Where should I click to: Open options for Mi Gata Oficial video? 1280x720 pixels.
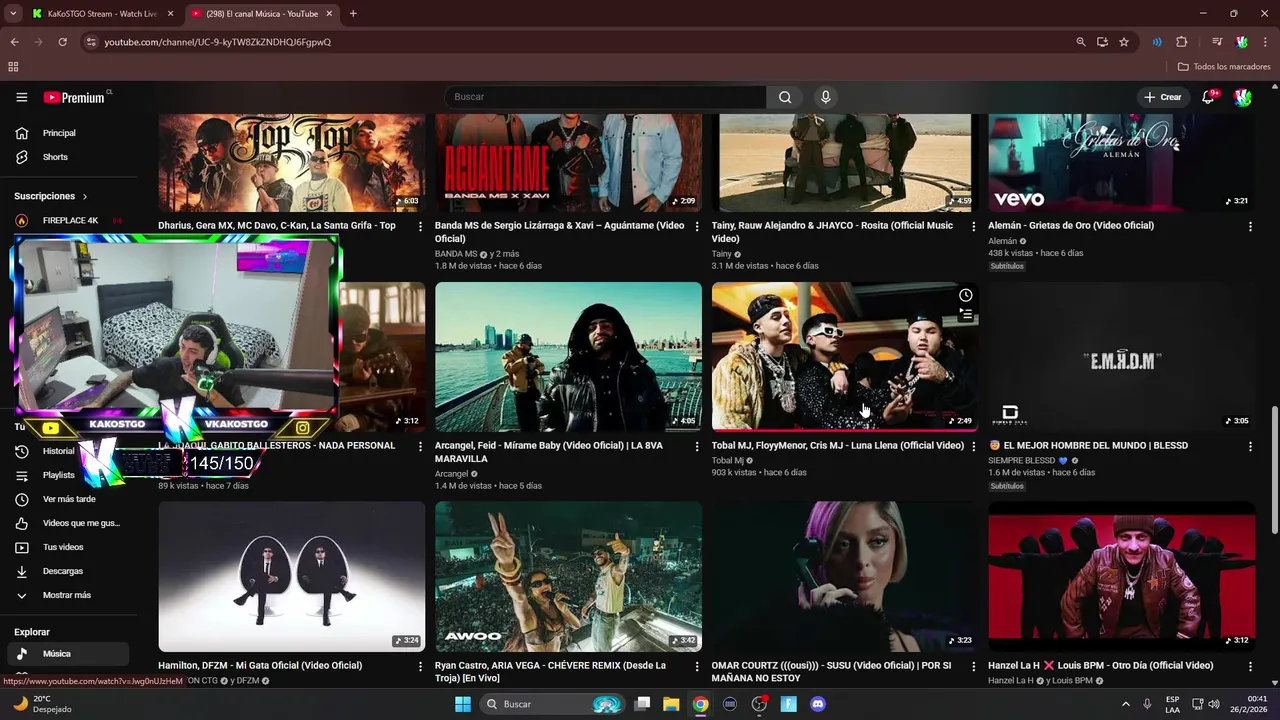tap(420, 667)
